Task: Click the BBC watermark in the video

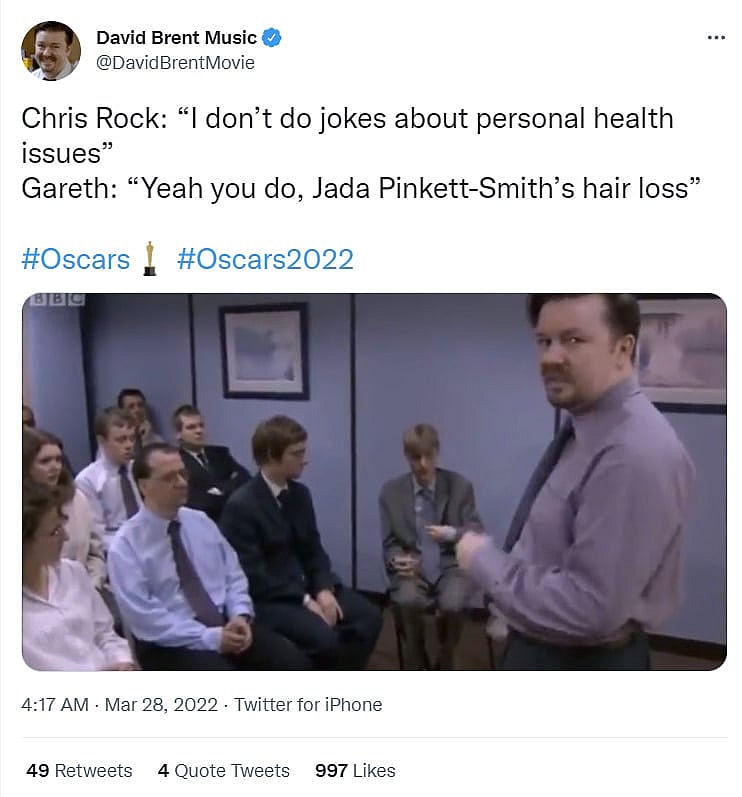Action: [x=57, y=300]
